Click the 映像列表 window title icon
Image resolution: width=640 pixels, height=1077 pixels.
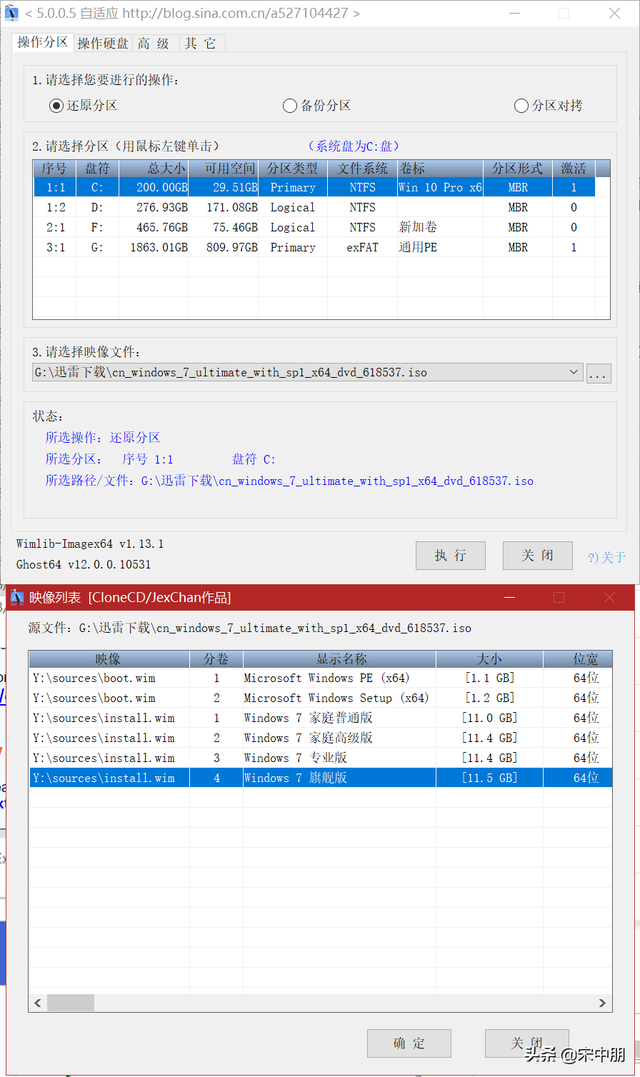pyautogui.click(x=17, y=598)
